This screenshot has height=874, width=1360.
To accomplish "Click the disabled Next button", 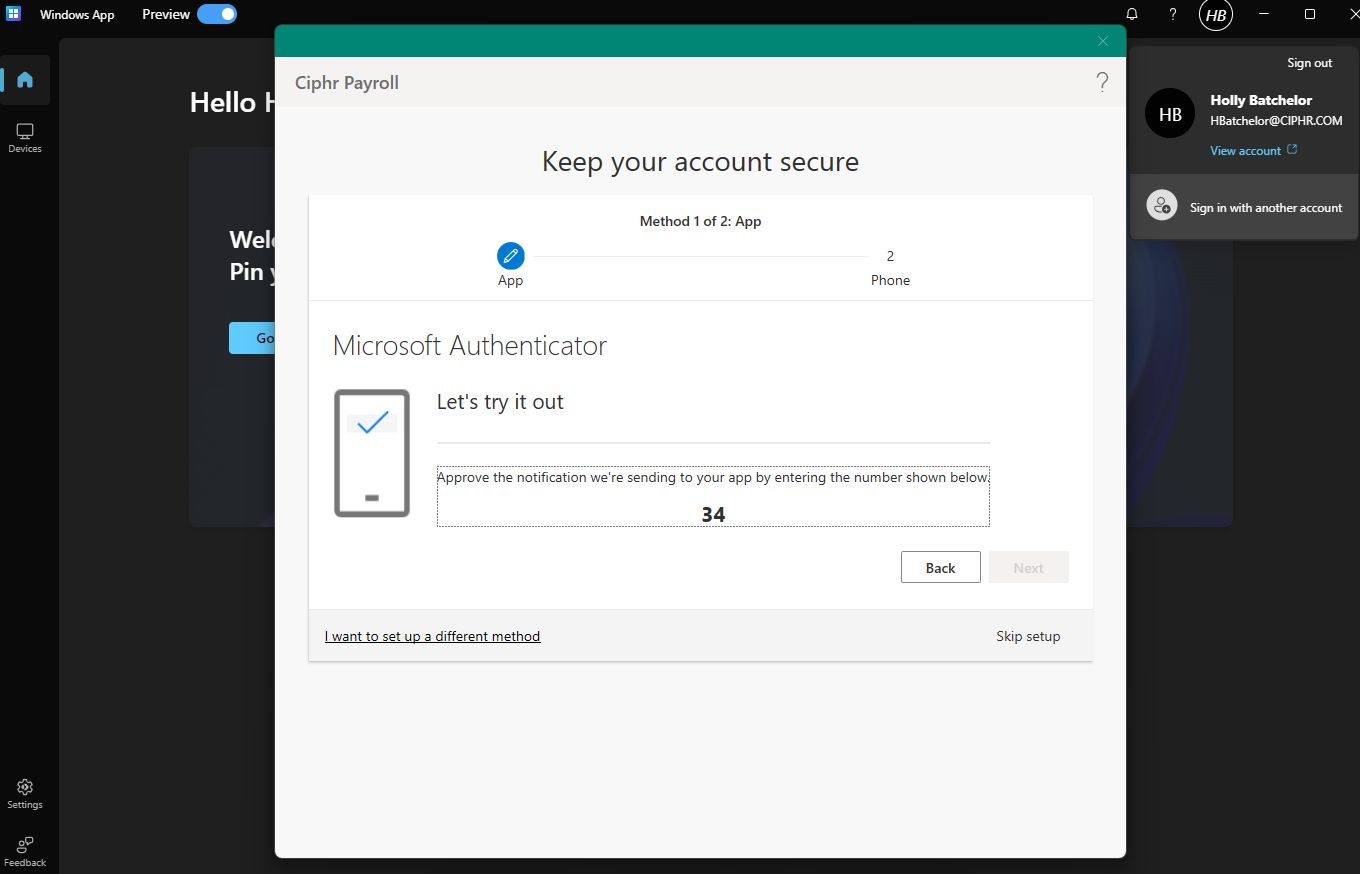I will coord(1028,567).
